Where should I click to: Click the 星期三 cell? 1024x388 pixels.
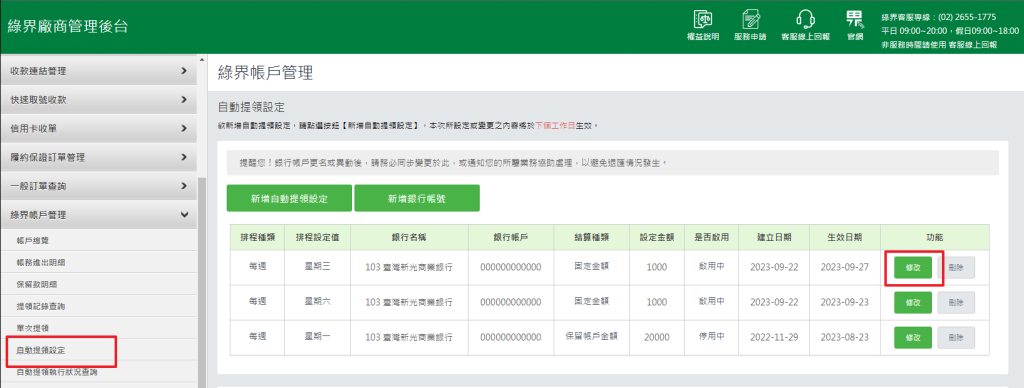click(x=317, y=268)
